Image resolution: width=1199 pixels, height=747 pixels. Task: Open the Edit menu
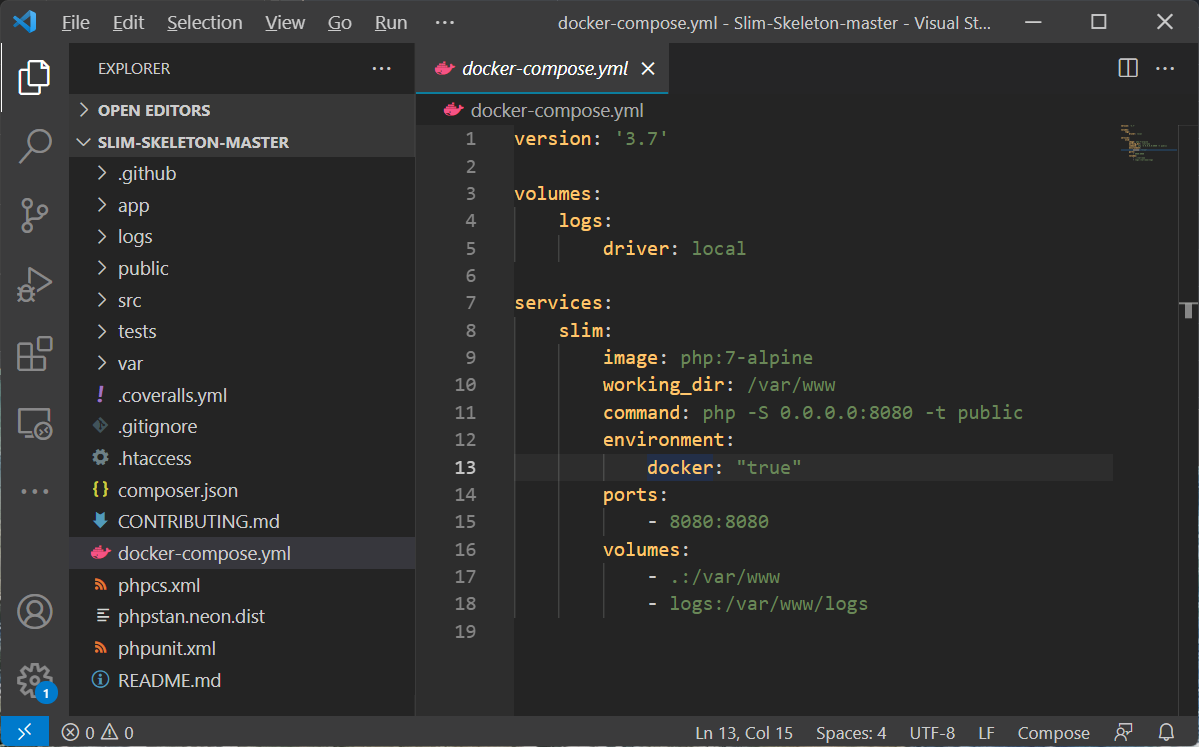[128, 23]
